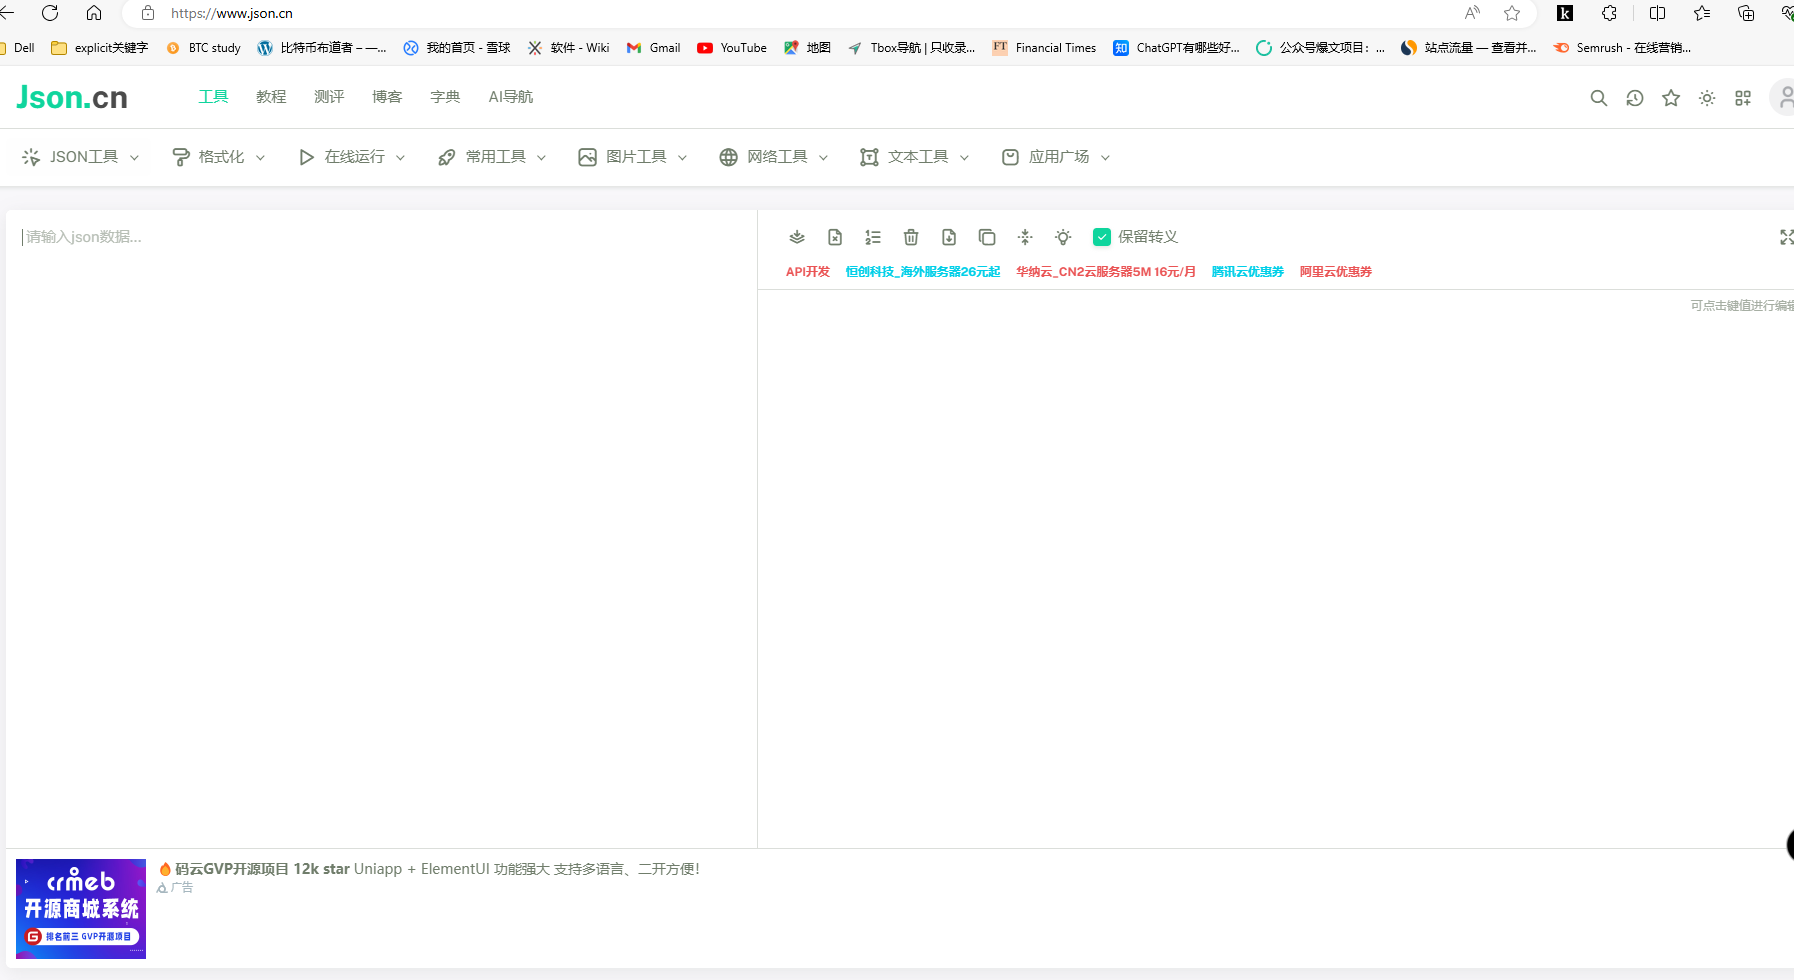This screenshot has width=1794, height=980.
Task: Open the Semrush bookmark
Action: click(x=1622, y=48)
